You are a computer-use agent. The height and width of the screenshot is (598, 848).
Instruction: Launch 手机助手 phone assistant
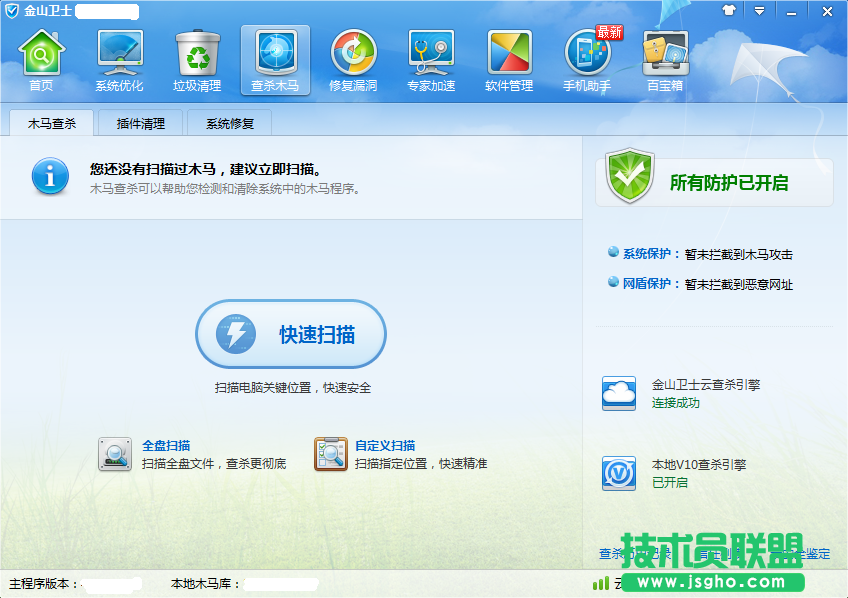[587, 60]
